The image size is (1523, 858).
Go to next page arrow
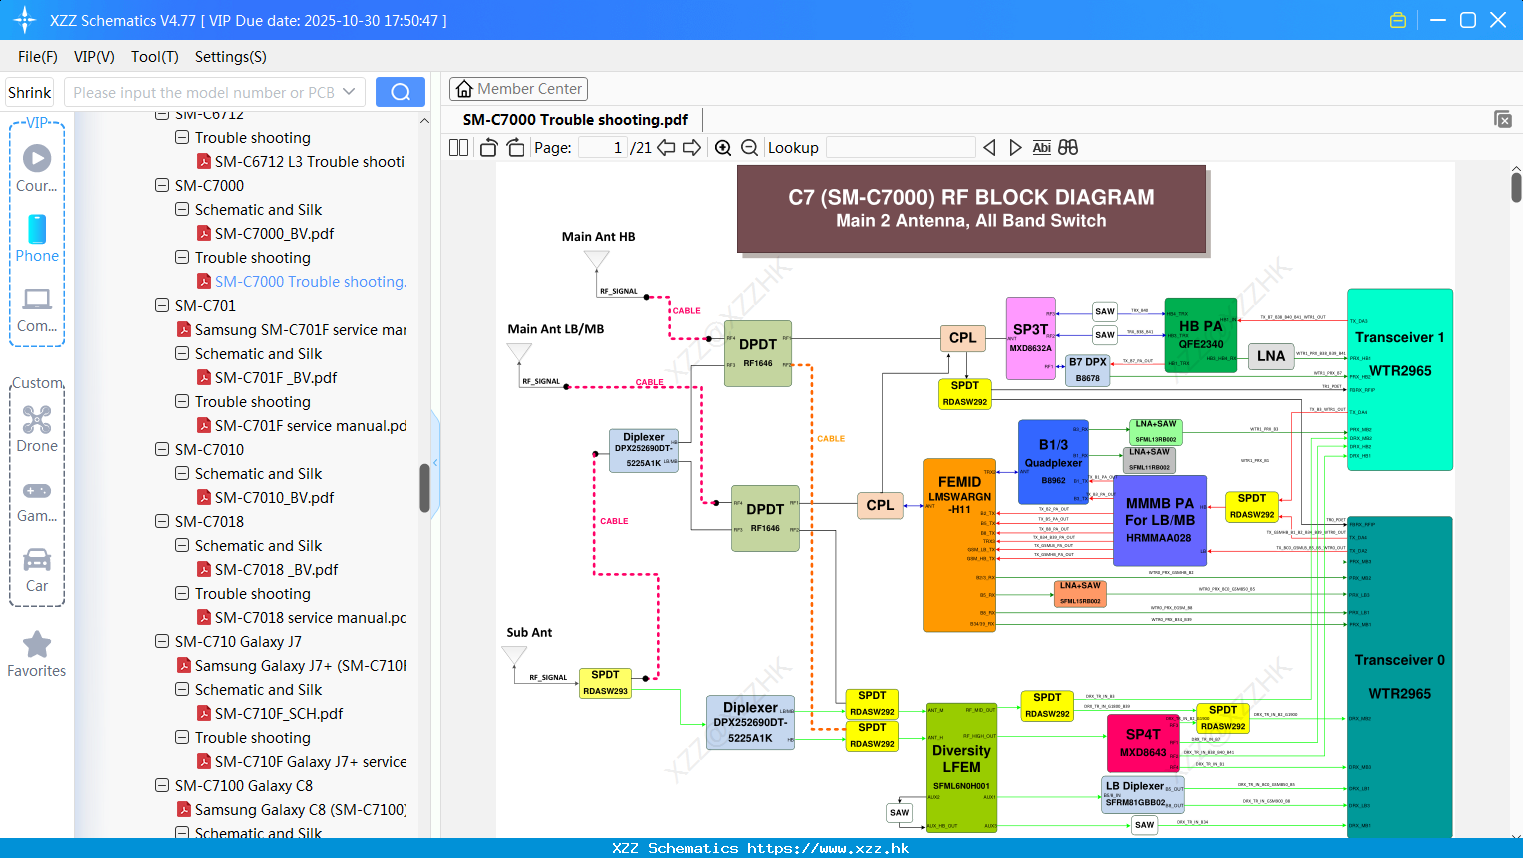coord(692,147)
